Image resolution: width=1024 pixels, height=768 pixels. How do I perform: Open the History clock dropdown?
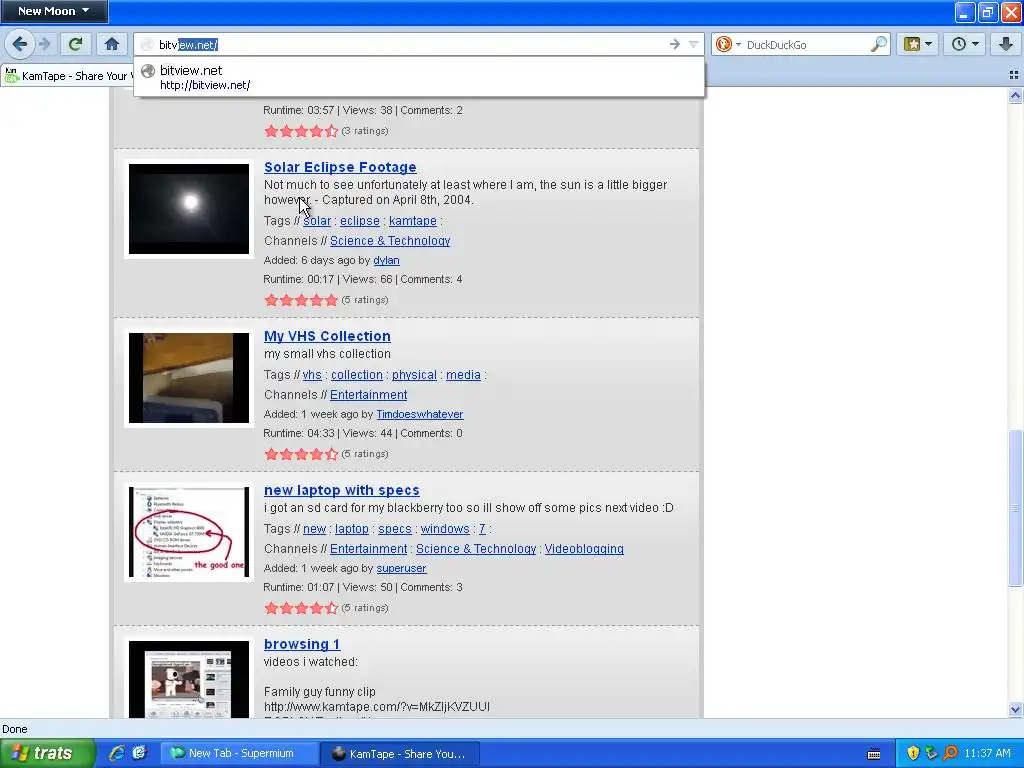coord(965,44)
